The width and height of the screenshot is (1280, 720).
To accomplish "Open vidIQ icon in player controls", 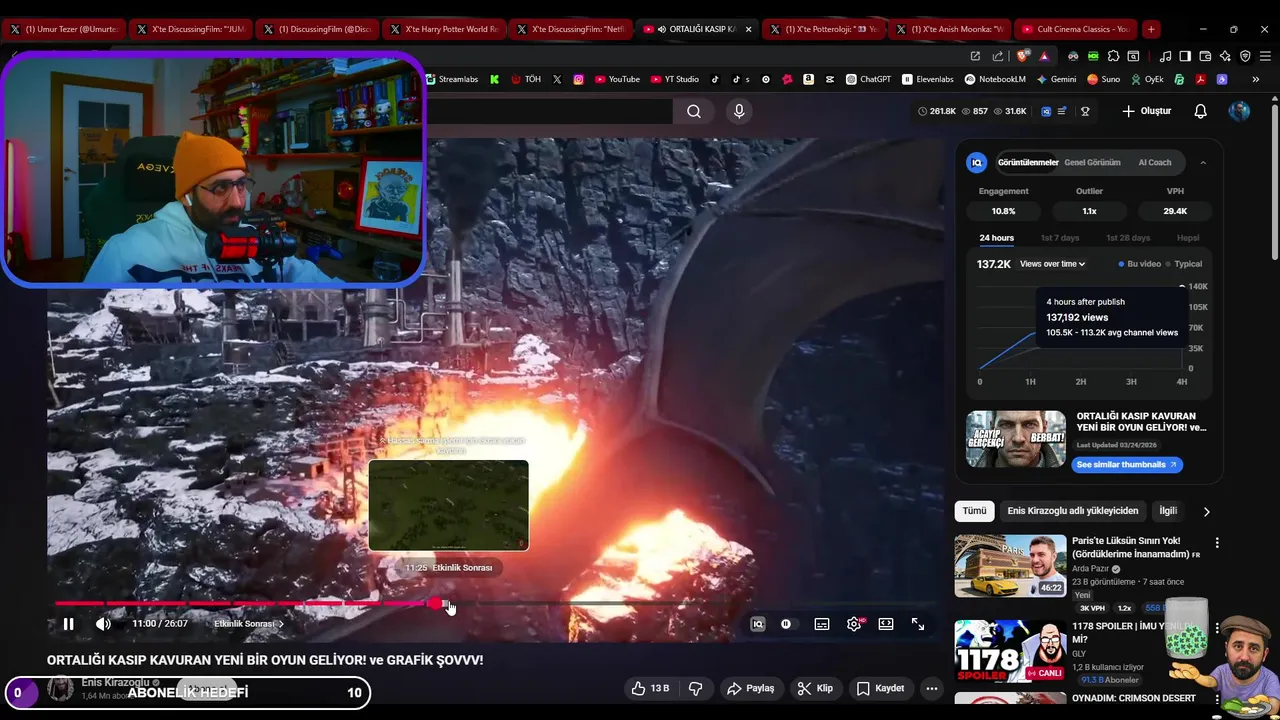I will pyautogui.click(x=757, y=624).
